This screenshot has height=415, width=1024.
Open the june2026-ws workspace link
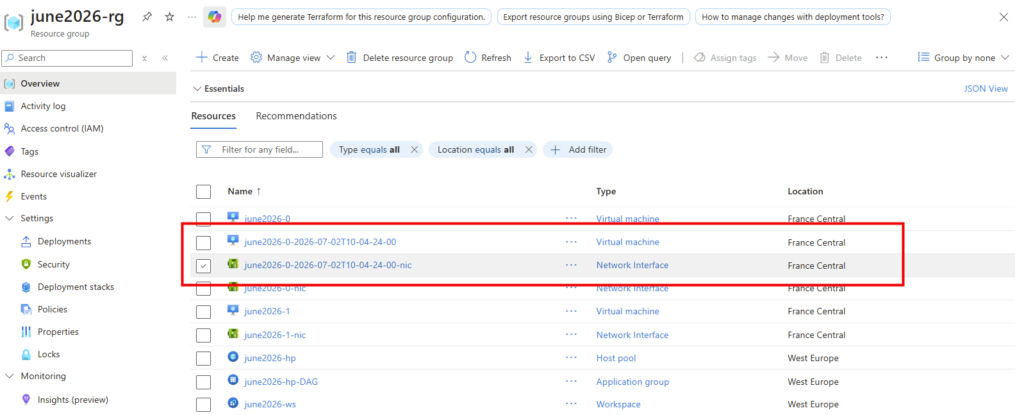270,405
